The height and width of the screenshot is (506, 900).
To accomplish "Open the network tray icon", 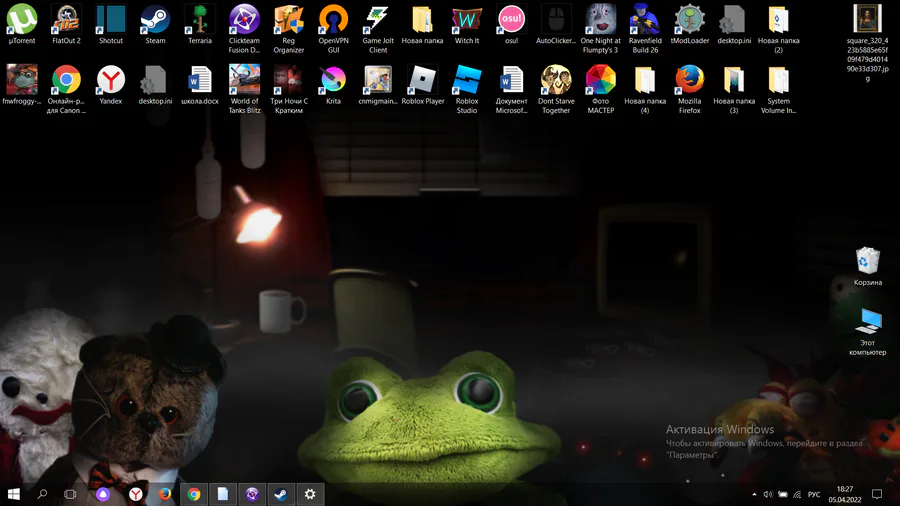I will pyautogui.click(x=797, y=494).
